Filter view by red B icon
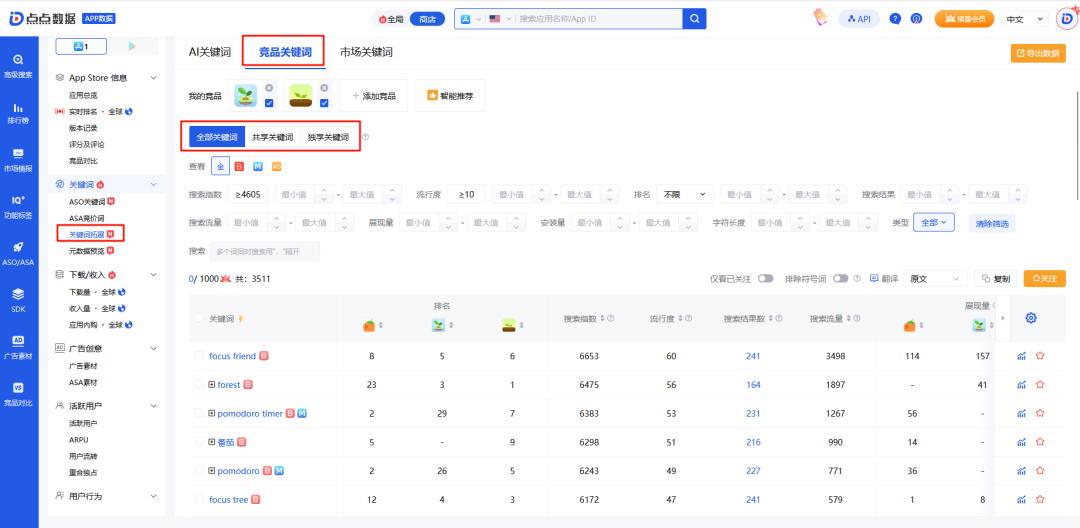Image resolution: width=1080 pixels, height=528 pixels. click(239, 167)
